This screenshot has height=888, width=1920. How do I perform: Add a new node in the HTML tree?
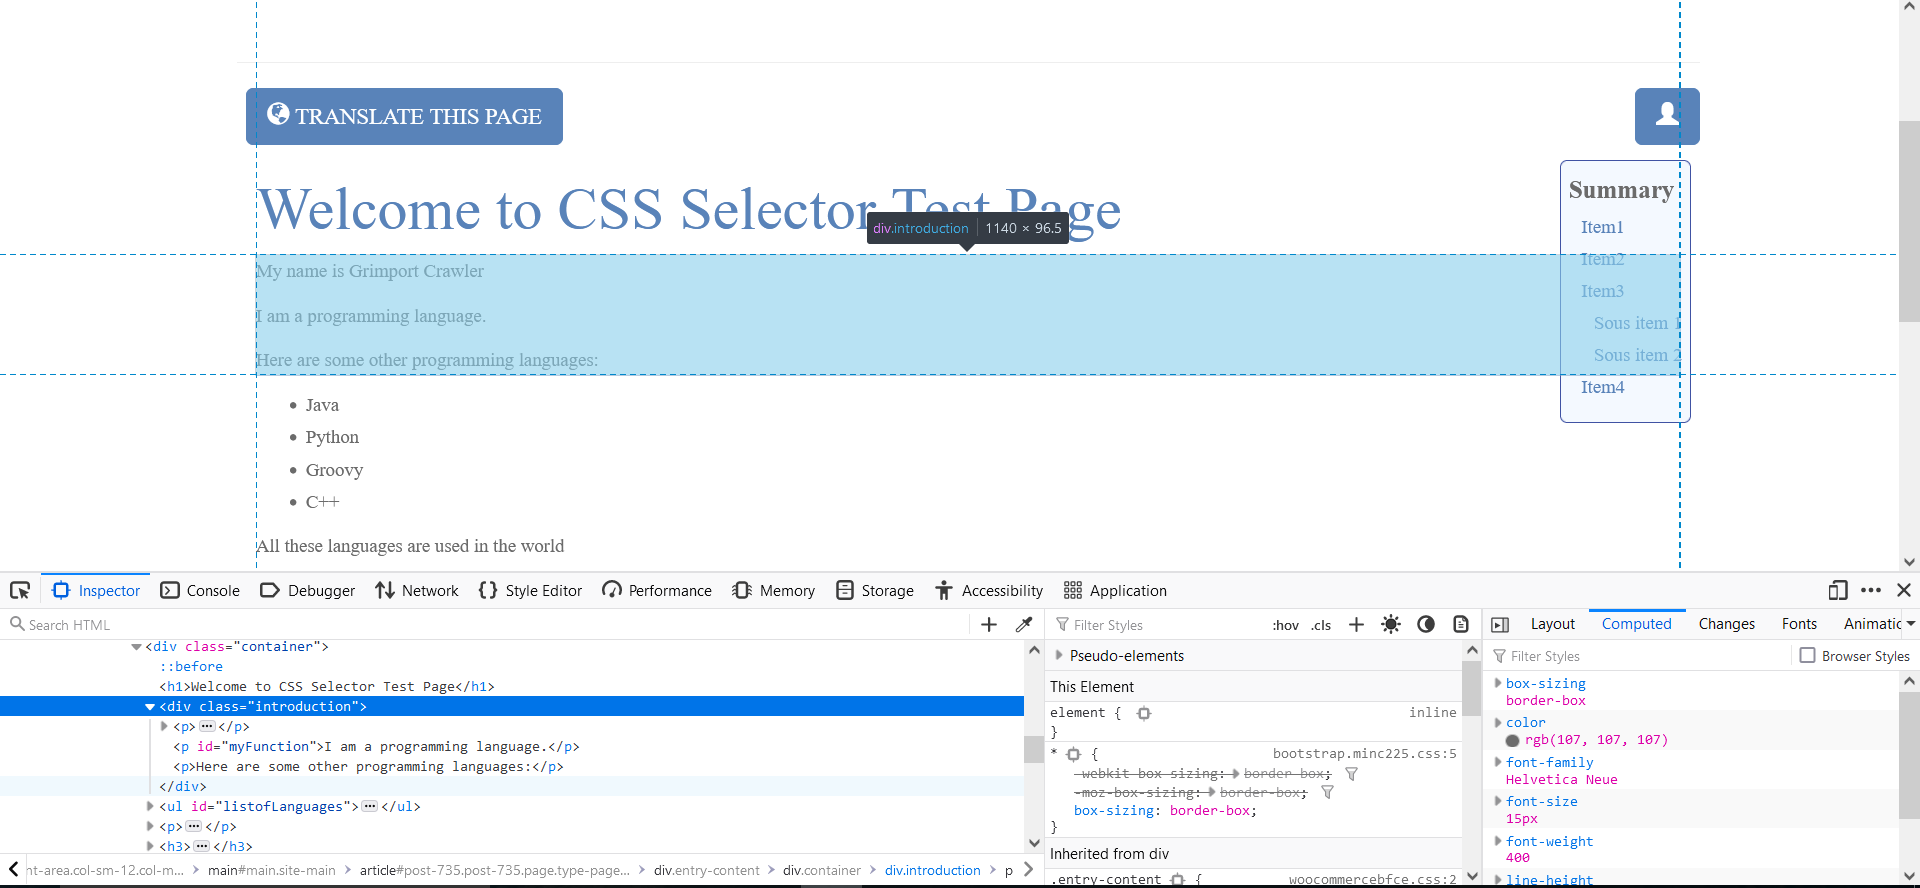[989, 624]
